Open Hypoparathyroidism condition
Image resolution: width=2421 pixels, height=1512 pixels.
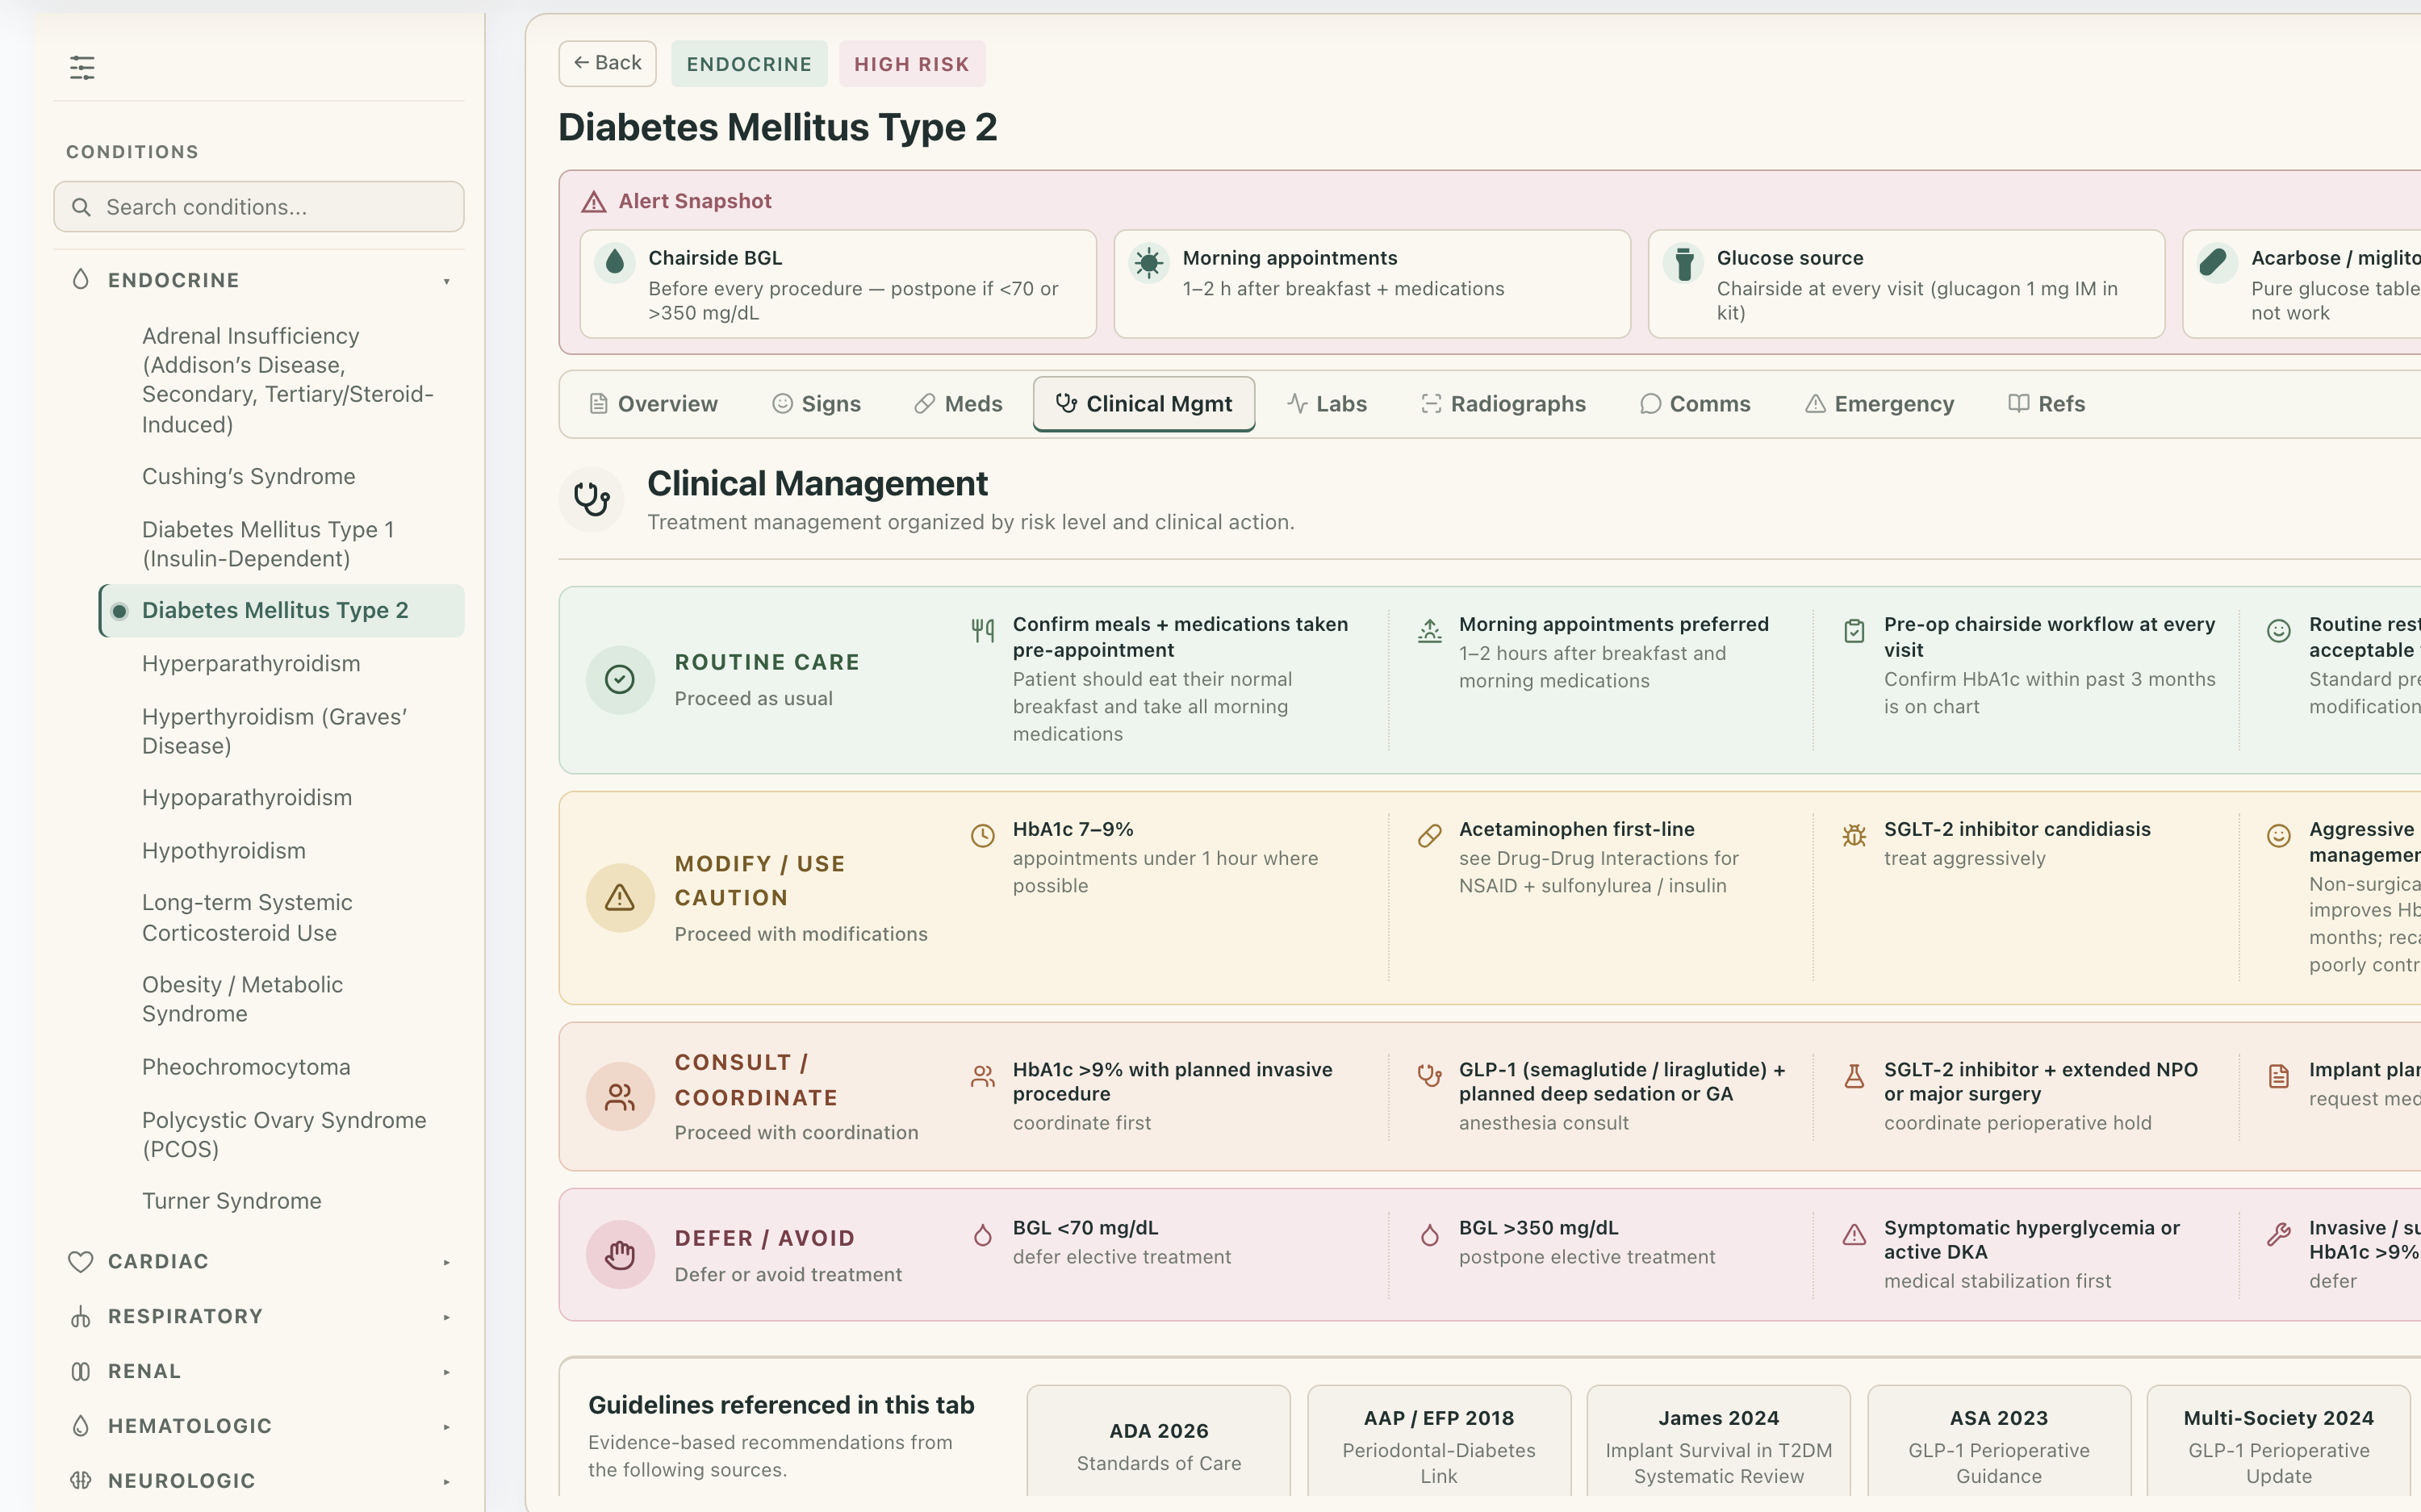coord(282,798)
